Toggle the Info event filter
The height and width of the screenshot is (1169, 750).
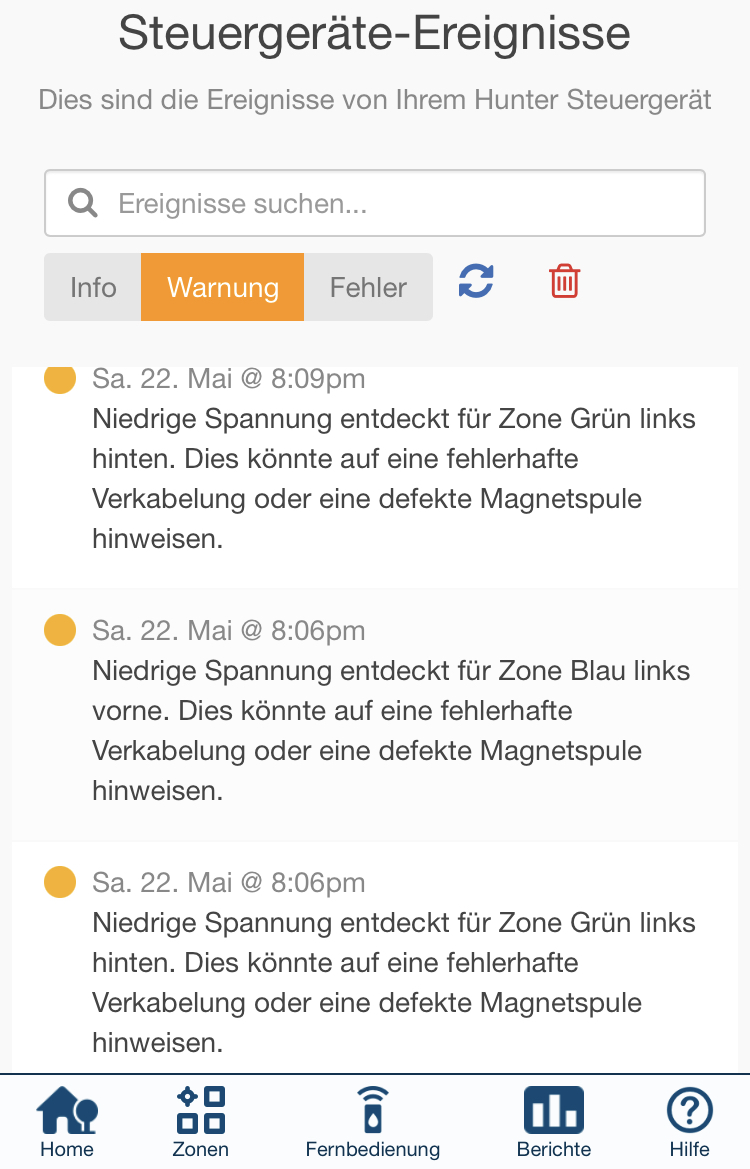[x=92, y=287]
